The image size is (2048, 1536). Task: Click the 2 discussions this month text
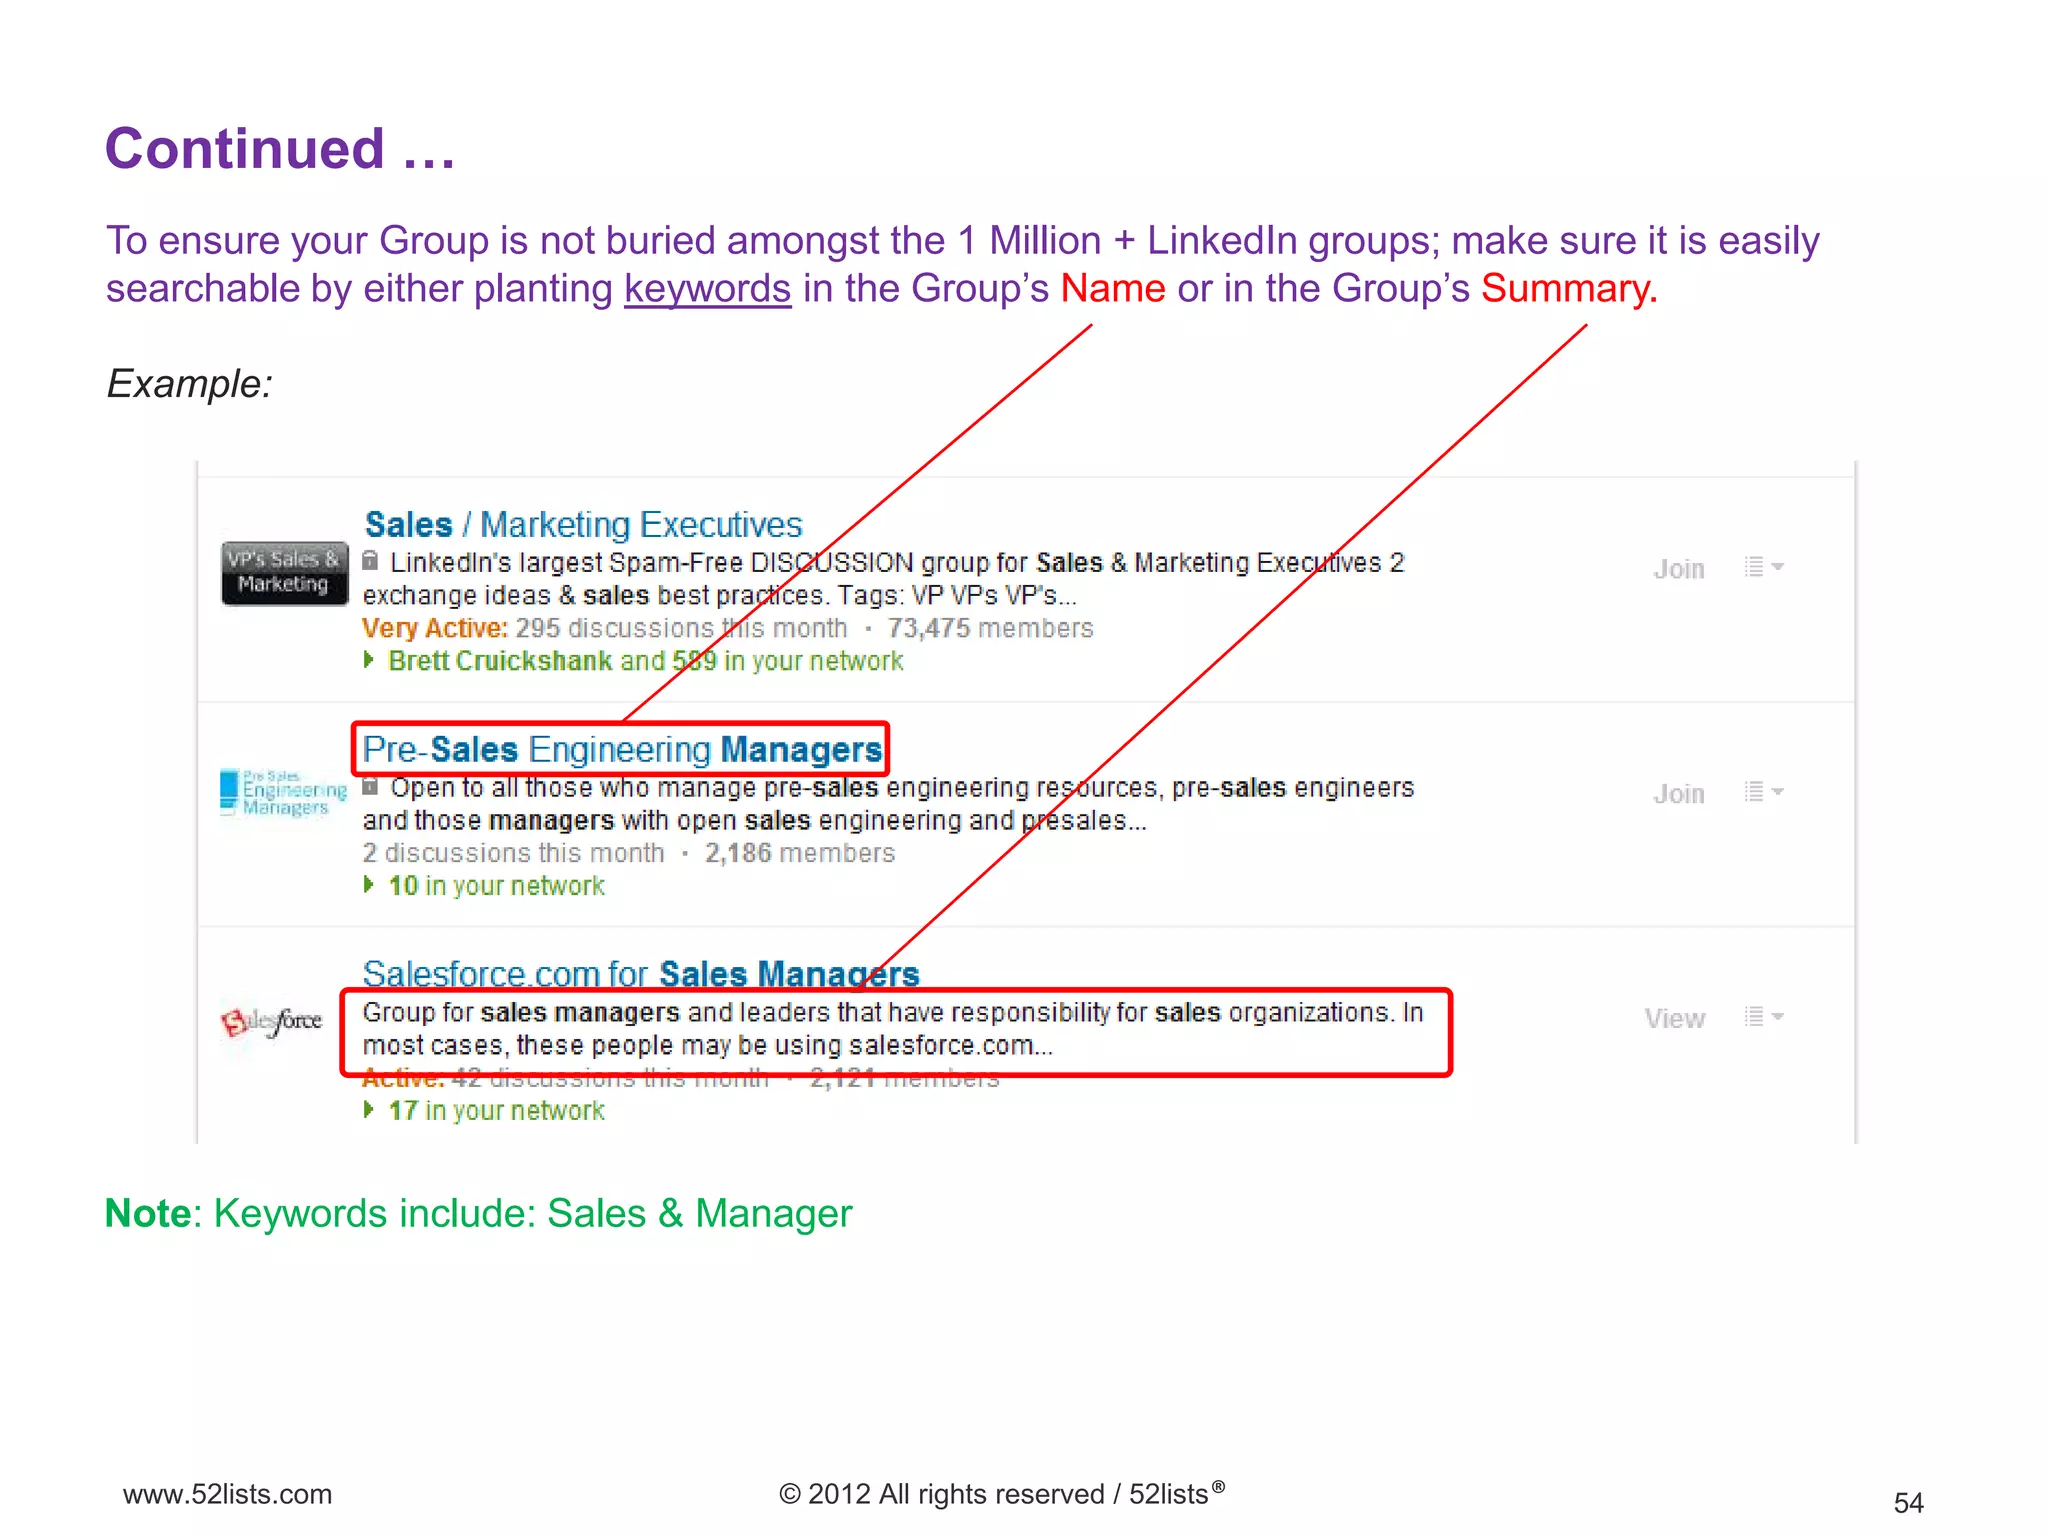click(513, 854)
